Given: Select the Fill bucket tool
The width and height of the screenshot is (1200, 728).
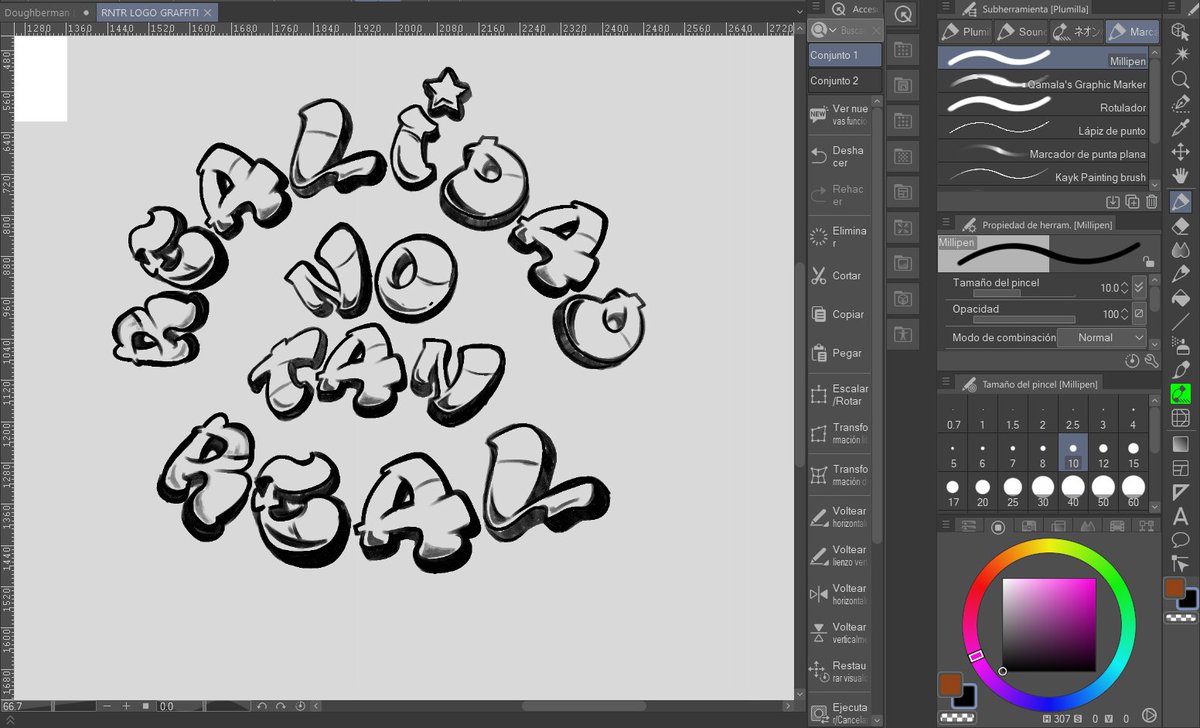Looking at the screenshot, I should 1180,298.
